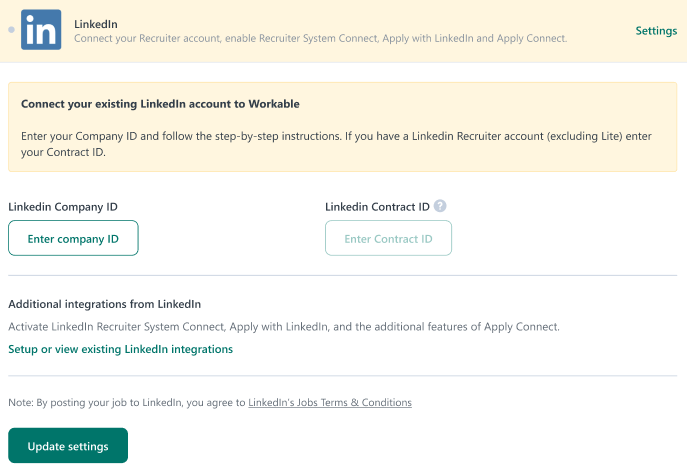
Task: Click the Company ID instructions paragraph
Action: (336, 144)
